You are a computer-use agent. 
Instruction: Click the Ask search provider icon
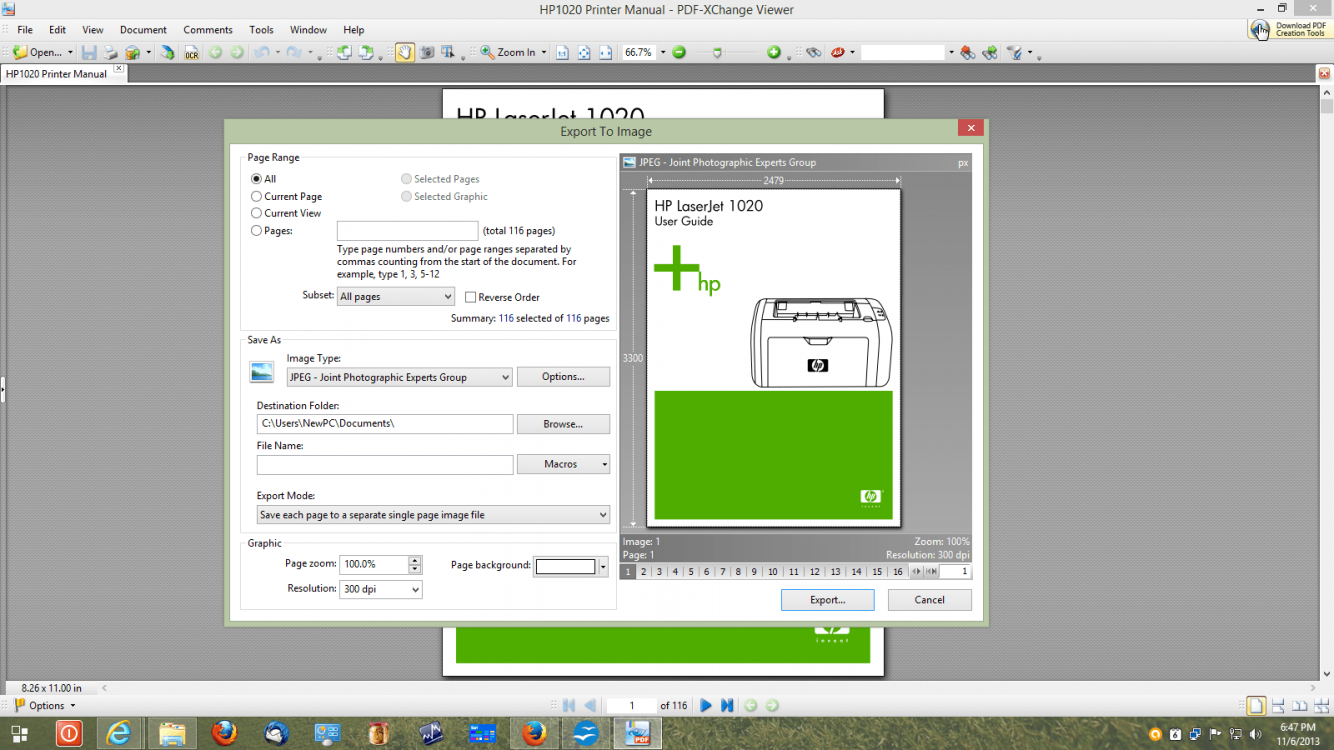(838, 52)
